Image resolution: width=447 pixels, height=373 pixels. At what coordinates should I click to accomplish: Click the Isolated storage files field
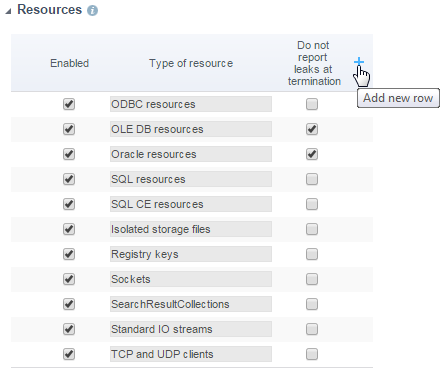(191, 229)
